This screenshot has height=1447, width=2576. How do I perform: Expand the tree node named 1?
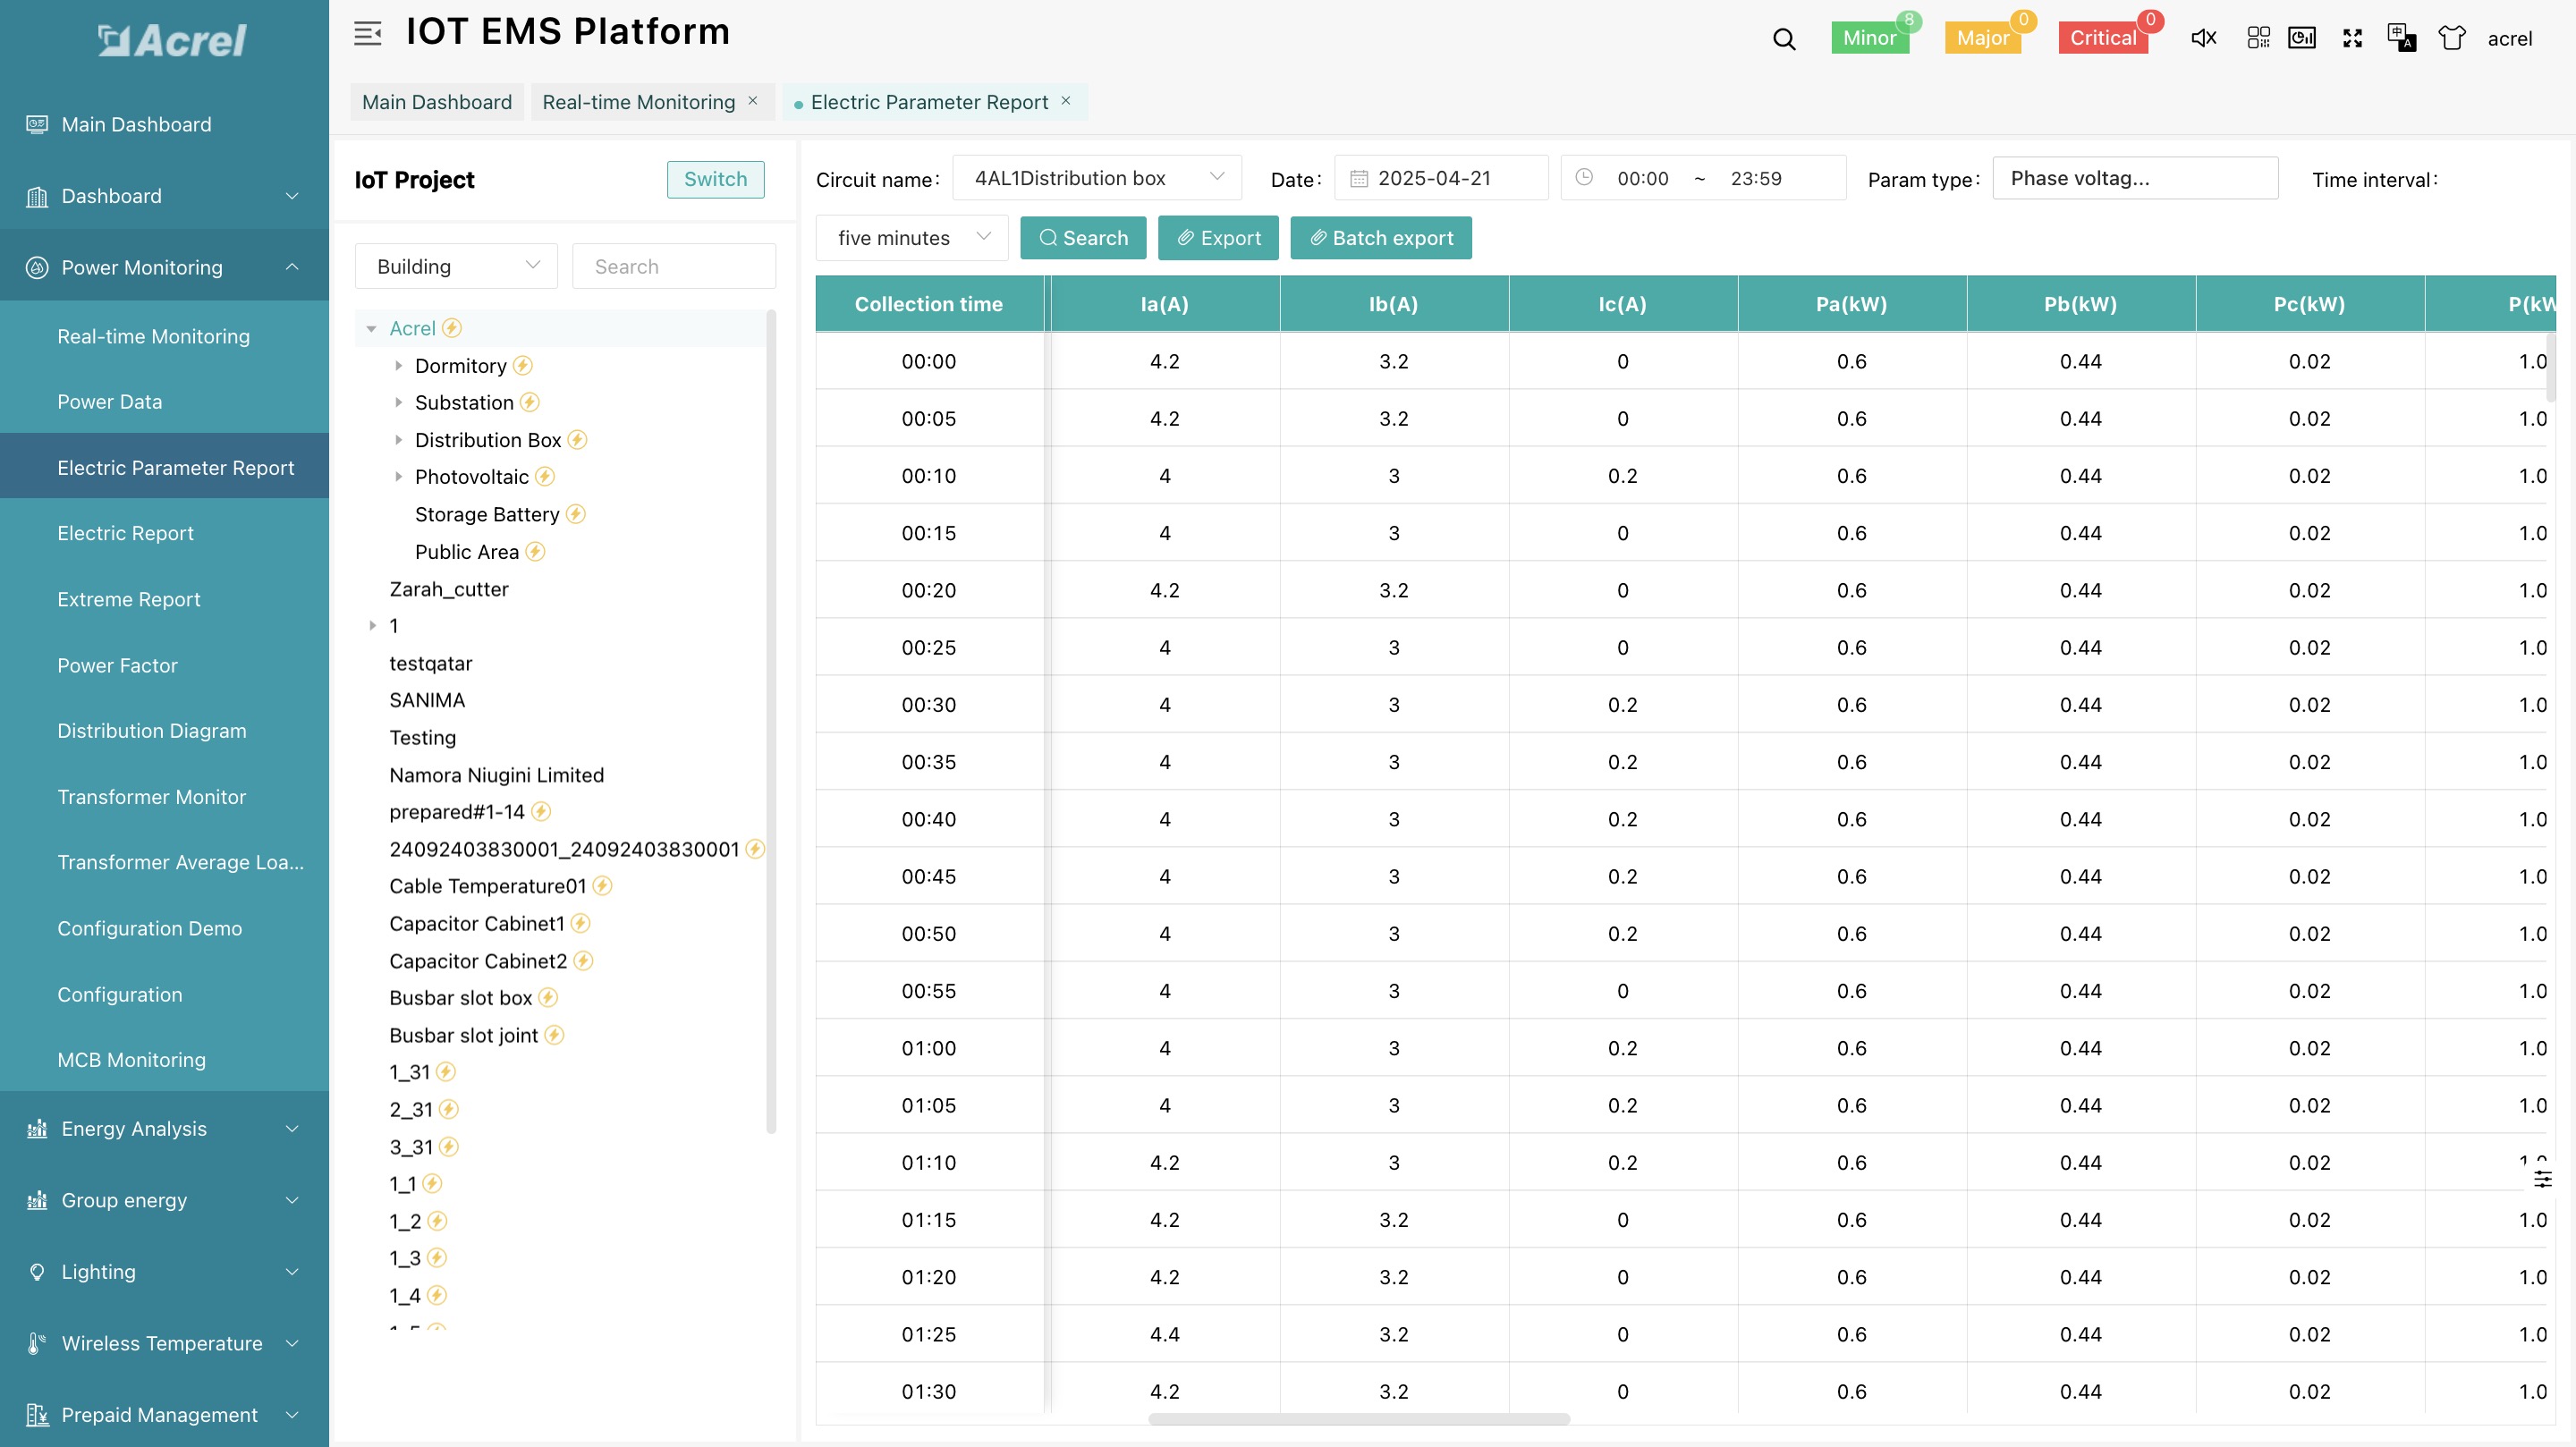click(x=372, y=626)
